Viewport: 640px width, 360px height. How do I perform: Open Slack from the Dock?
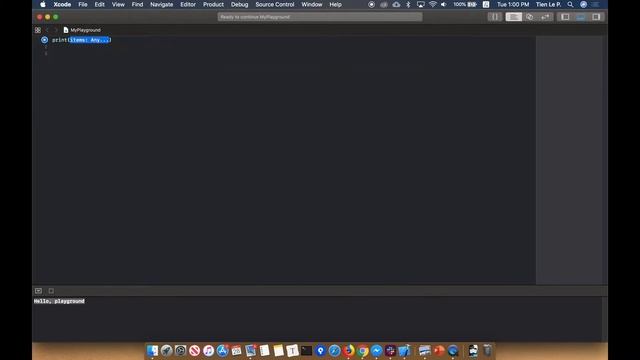tap(390, 351)
